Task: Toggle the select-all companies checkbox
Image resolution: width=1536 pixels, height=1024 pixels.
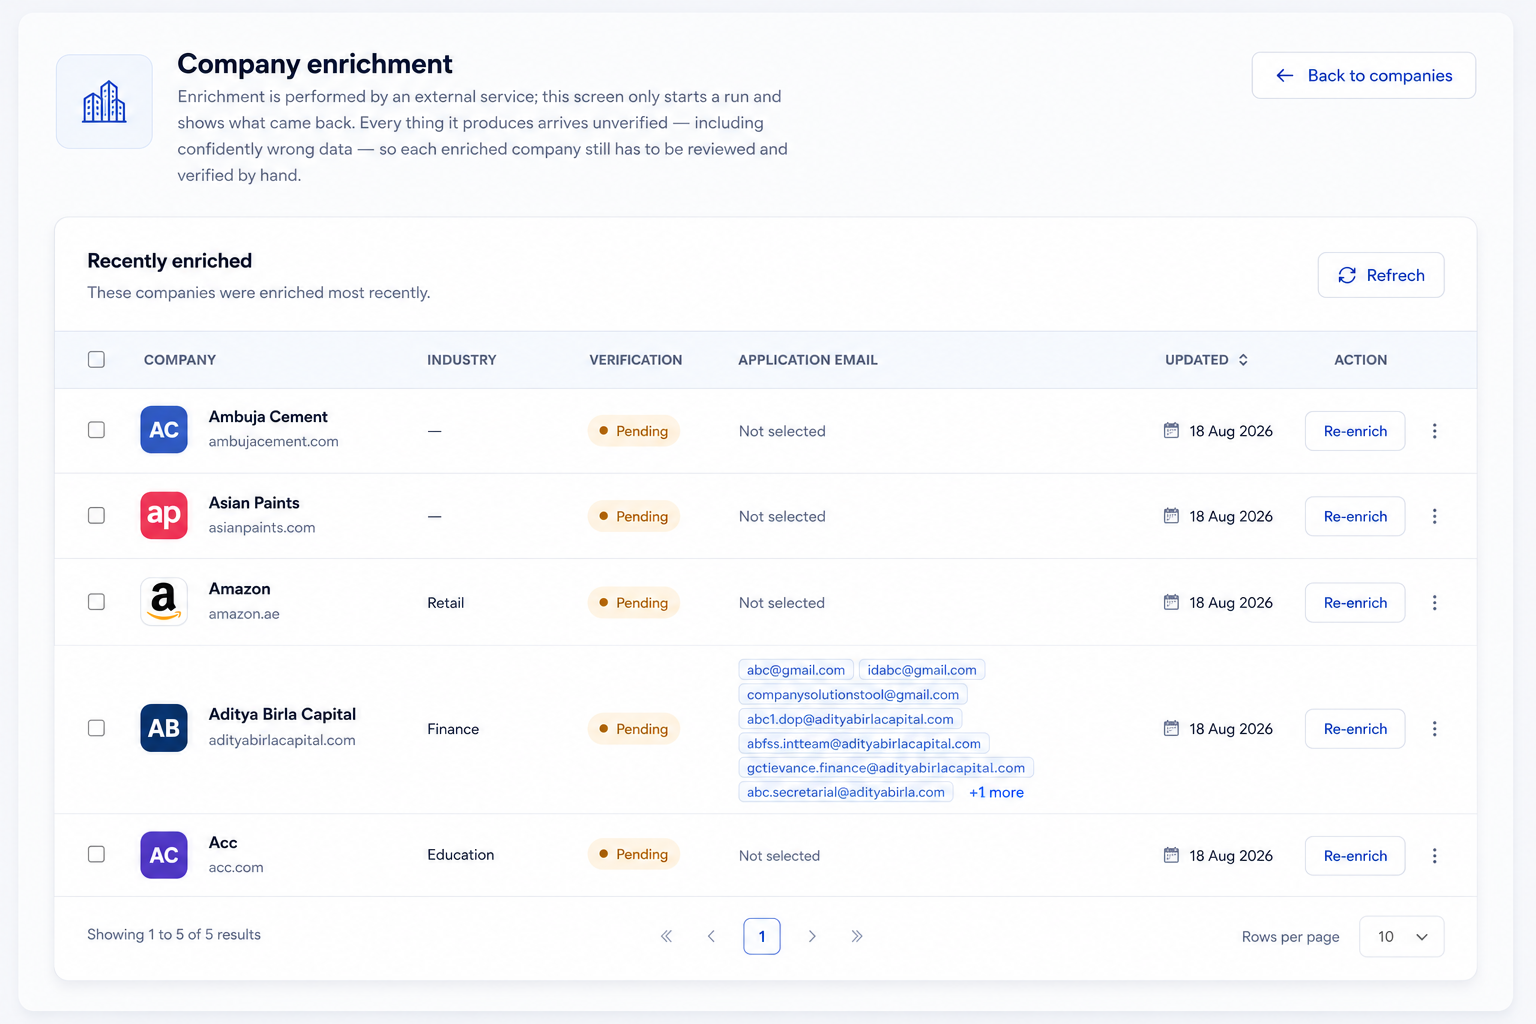Action: coord(96,359)
